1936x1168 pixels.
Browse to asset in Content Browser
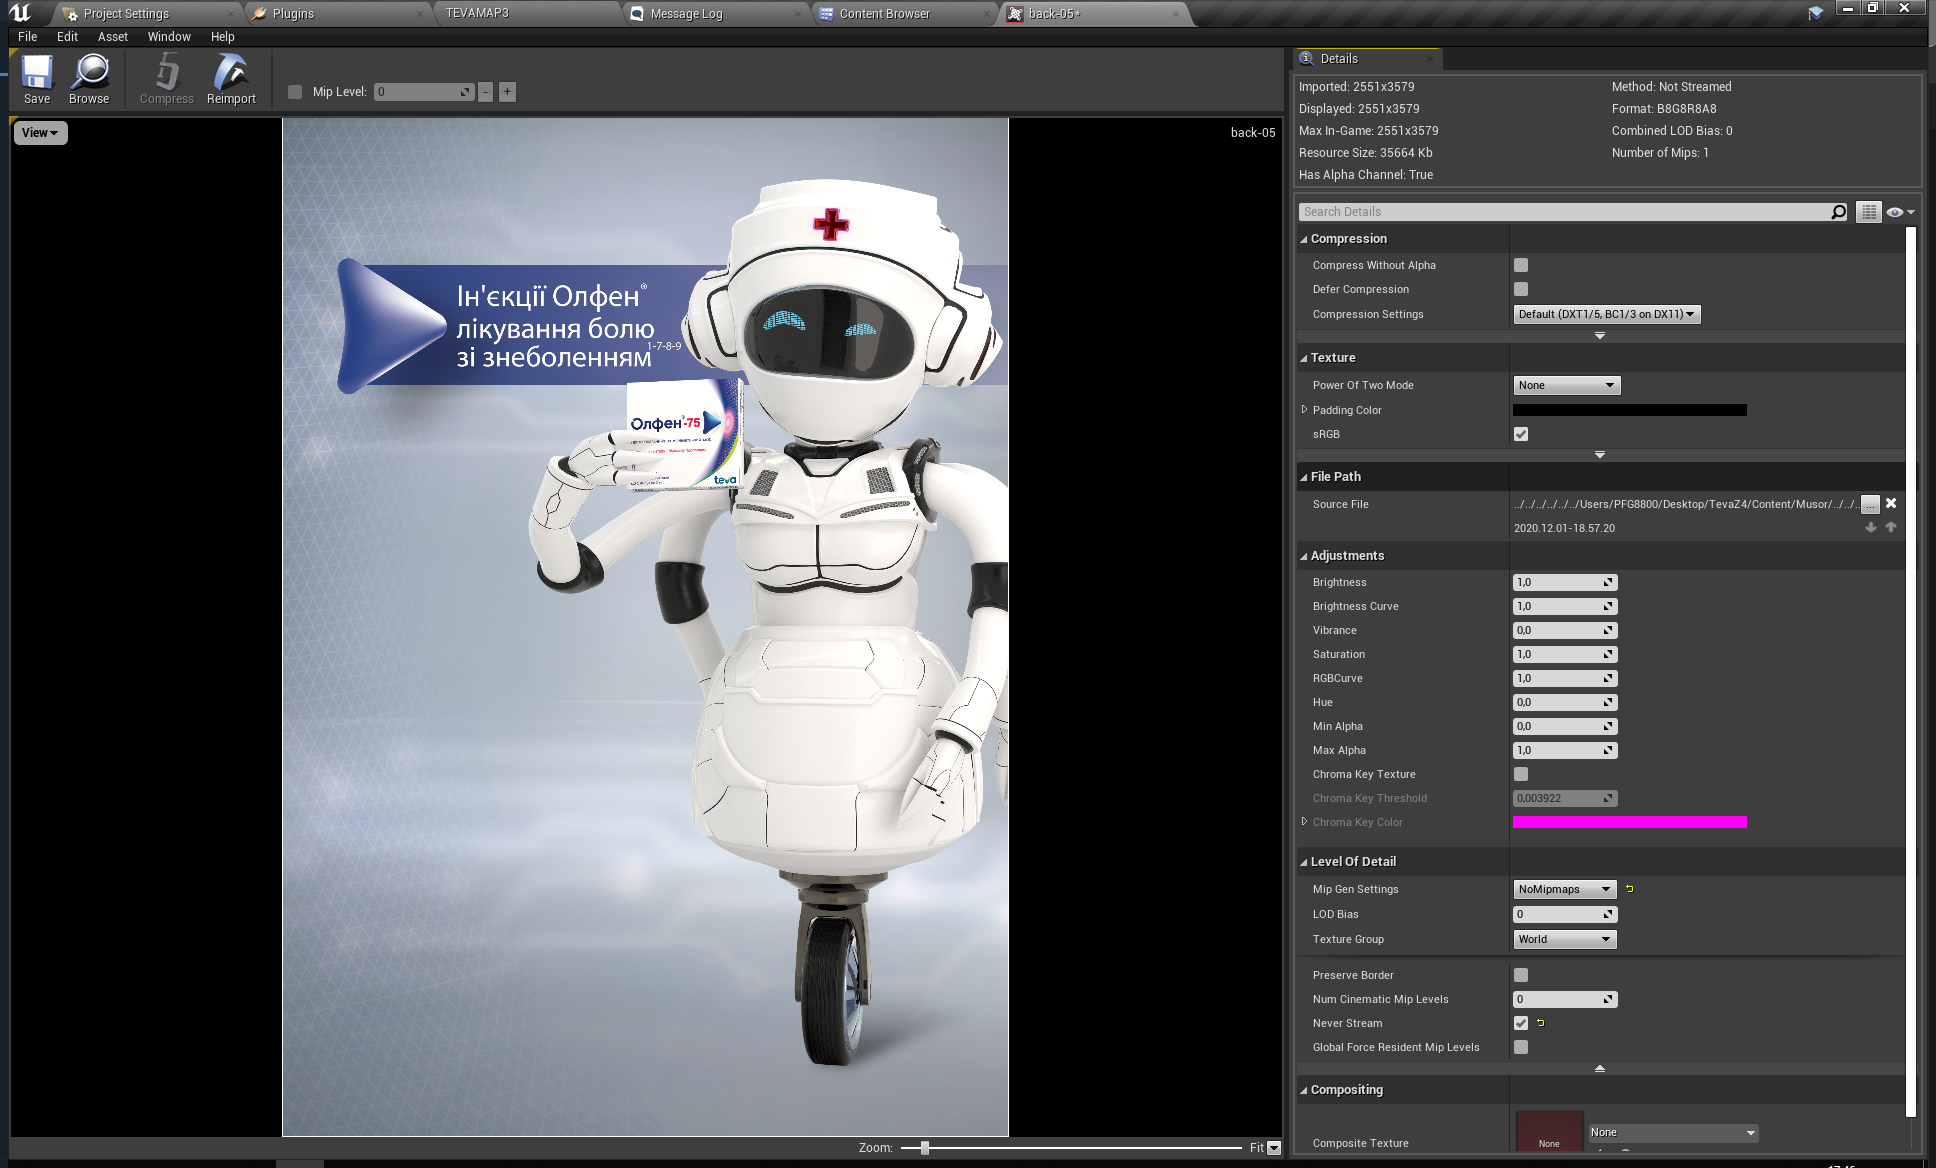tap(89, 79)
